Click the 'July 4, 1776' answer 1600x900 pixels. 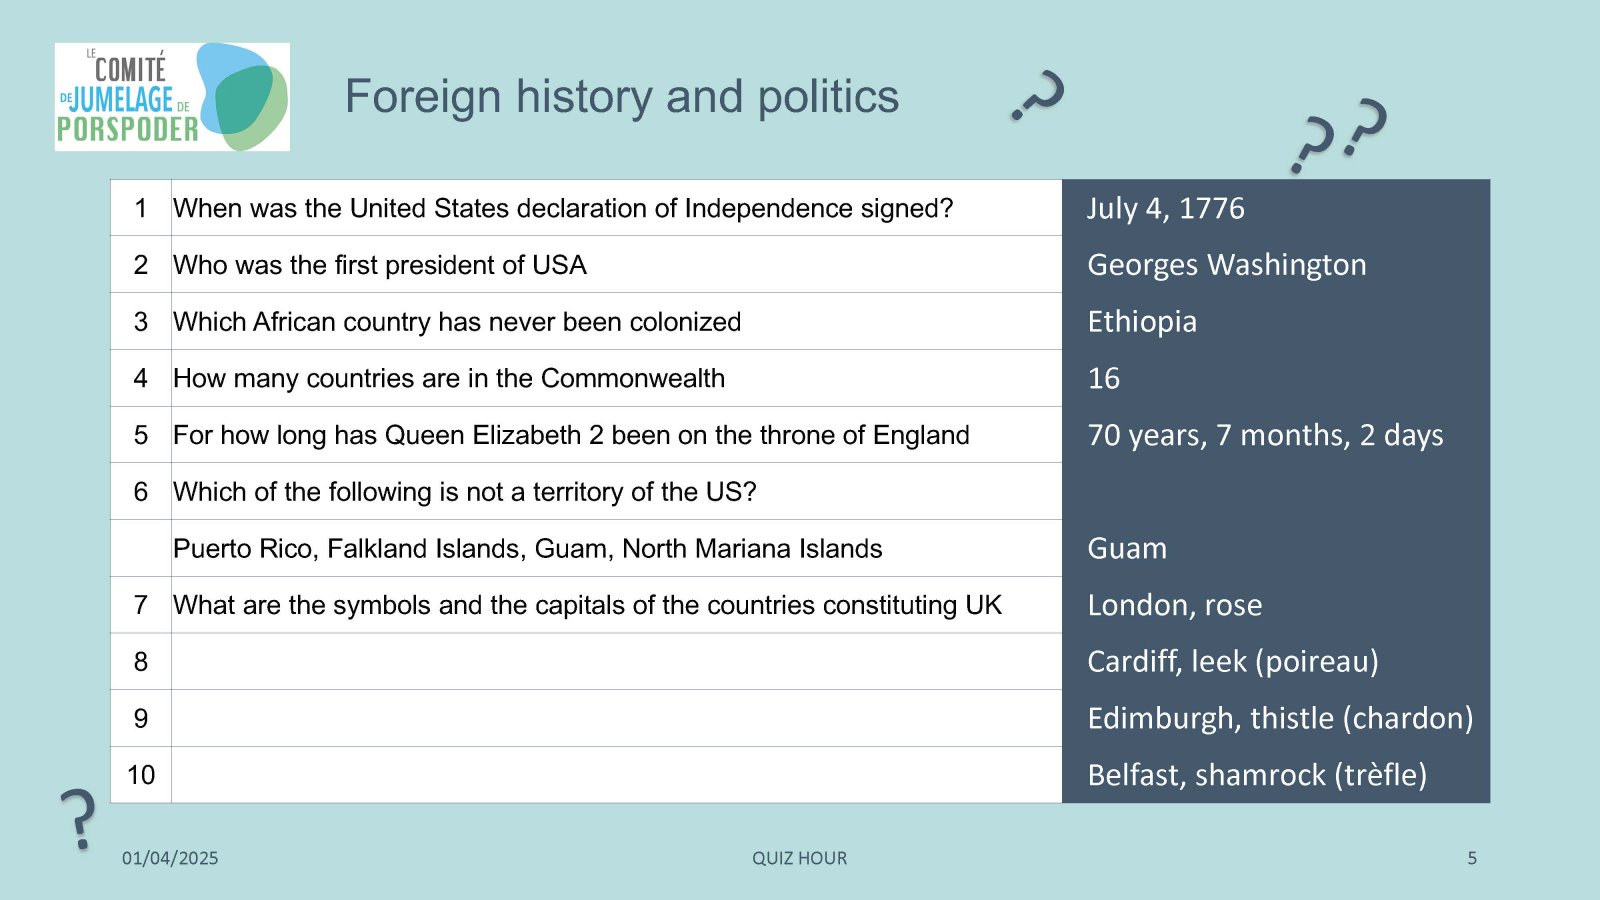pyautogui.click(x=1166, y=208)
